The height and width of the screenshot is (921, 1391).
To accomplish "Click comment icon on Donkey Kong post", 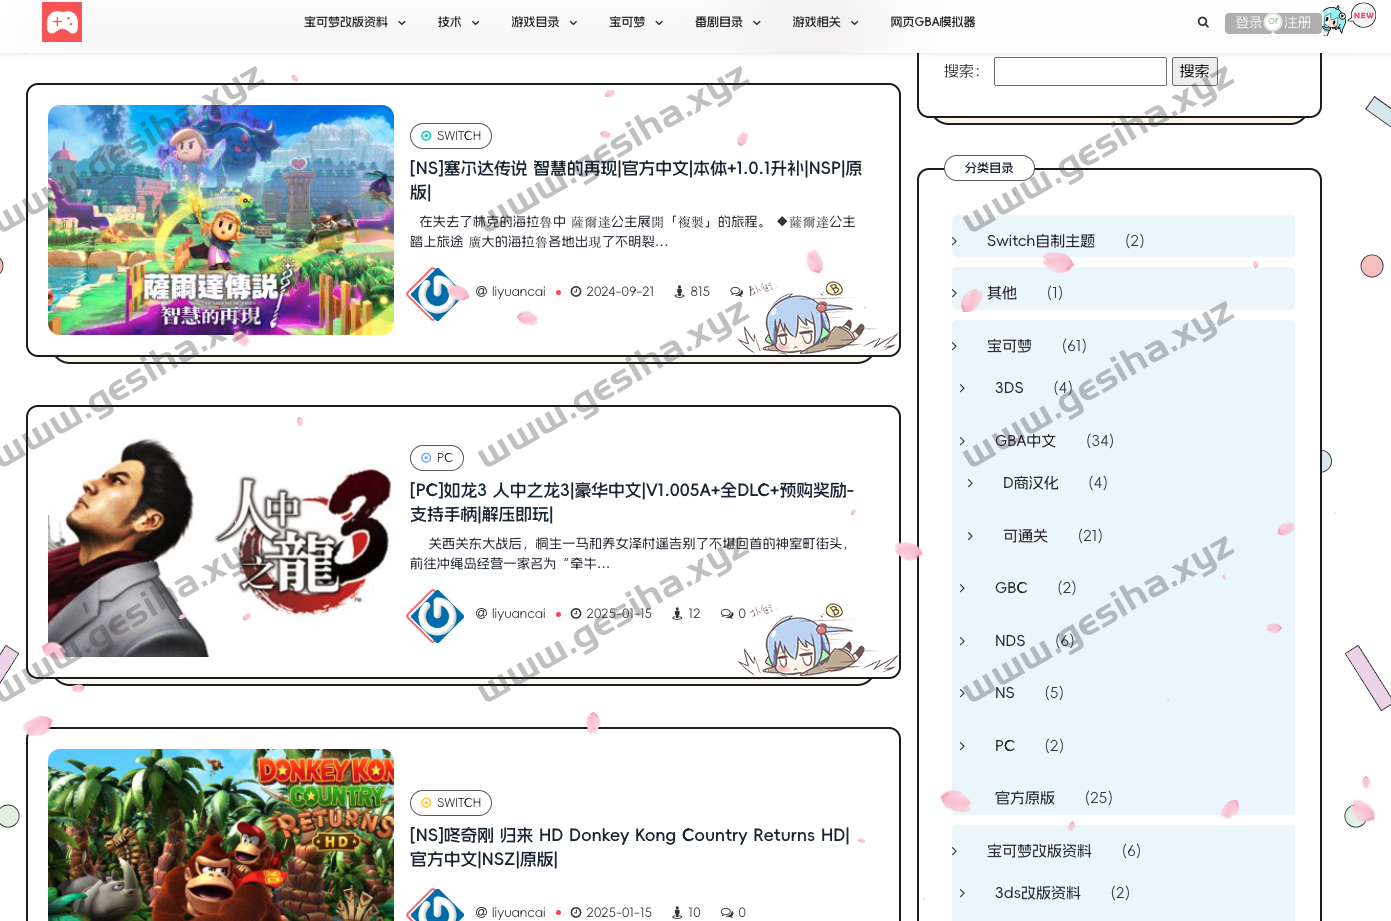I will (727, 912).
